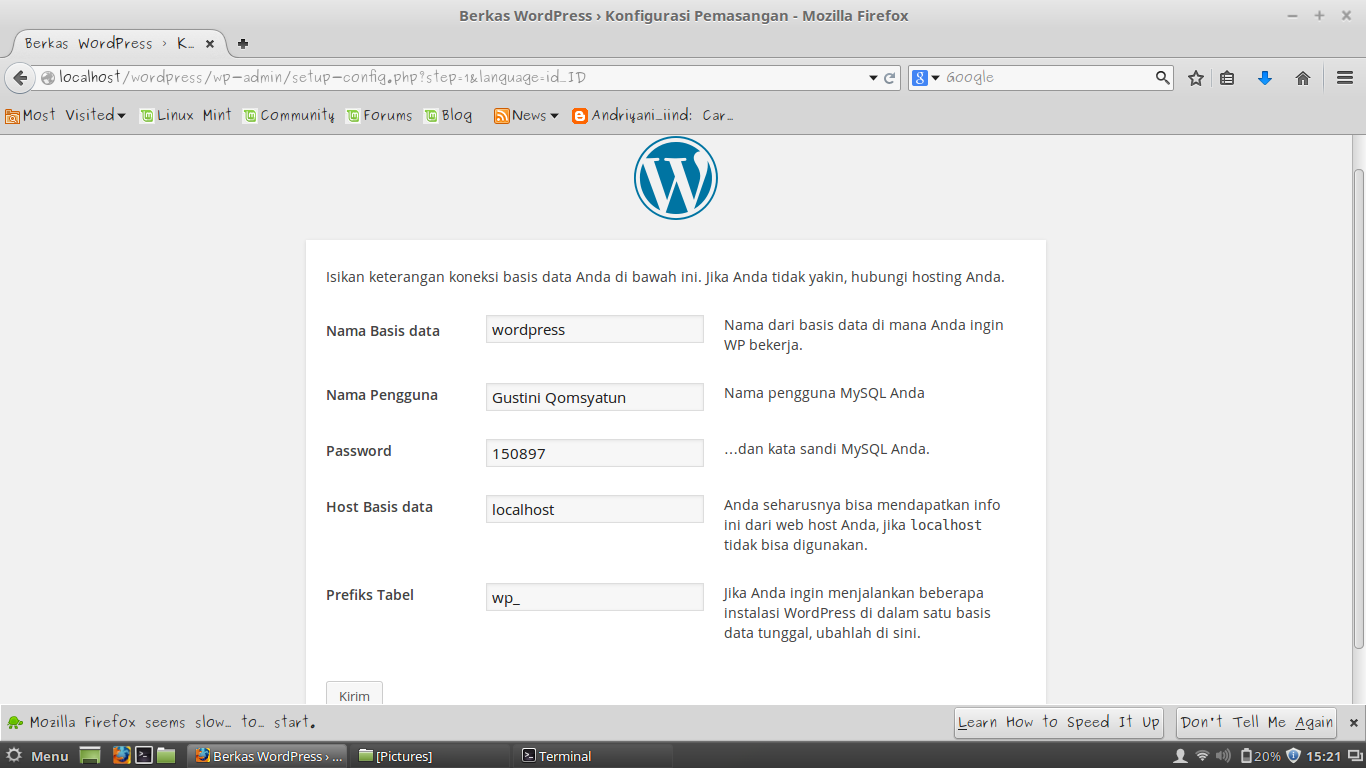Click the search magnifier icon
The image size is (1366, 768).
click(1162, 78)
